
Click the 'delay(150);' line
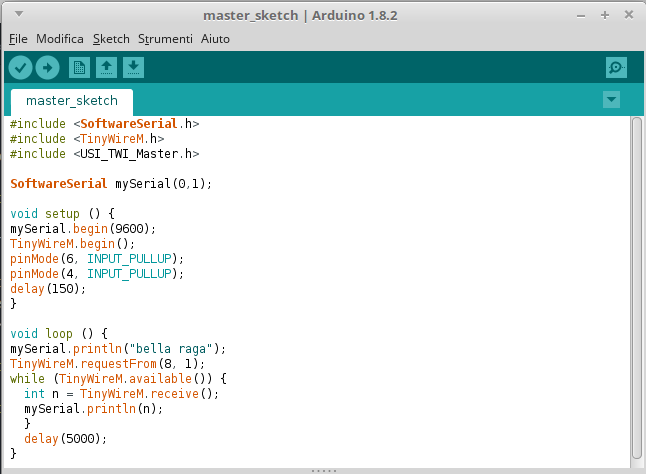click(x=48, y=289)
